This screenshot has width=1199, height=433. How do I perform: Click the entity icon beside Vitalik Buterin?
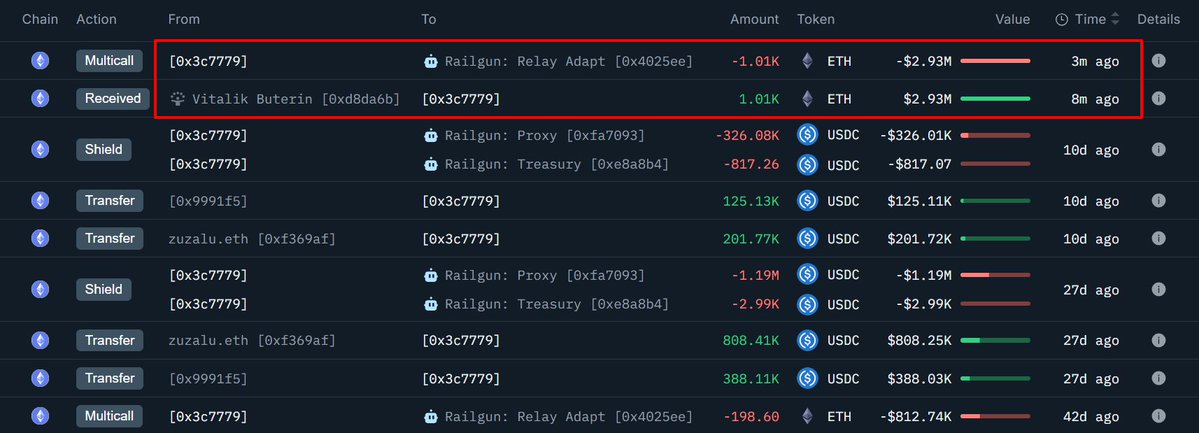[x=177, y=99]
